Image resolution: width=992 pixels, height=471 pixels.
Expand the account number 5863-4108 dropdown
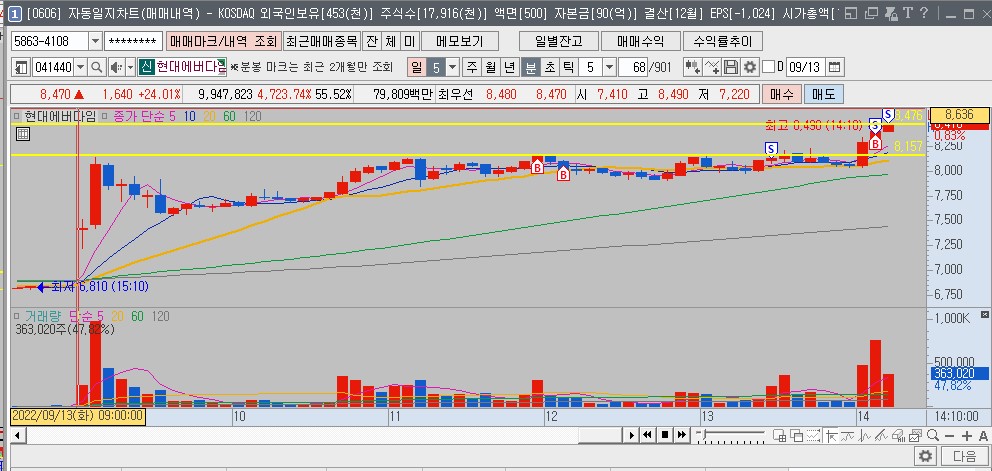[x=95, y=41]
